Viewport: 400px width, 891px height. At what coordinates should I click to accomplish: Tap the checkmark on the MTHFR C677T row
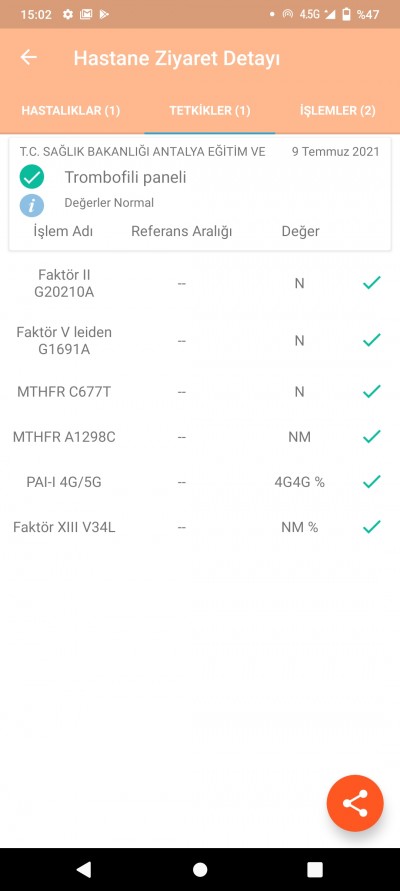pos(372,391)
